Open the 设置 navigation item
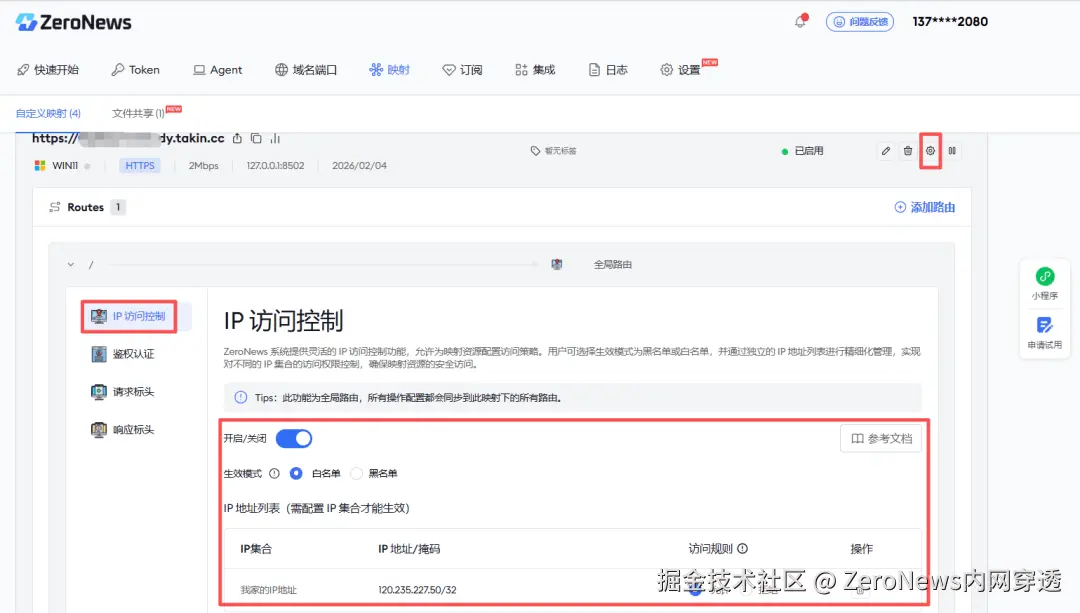Image resolution: width=1080 pixels, height=613 pixels. coord(681,70)
